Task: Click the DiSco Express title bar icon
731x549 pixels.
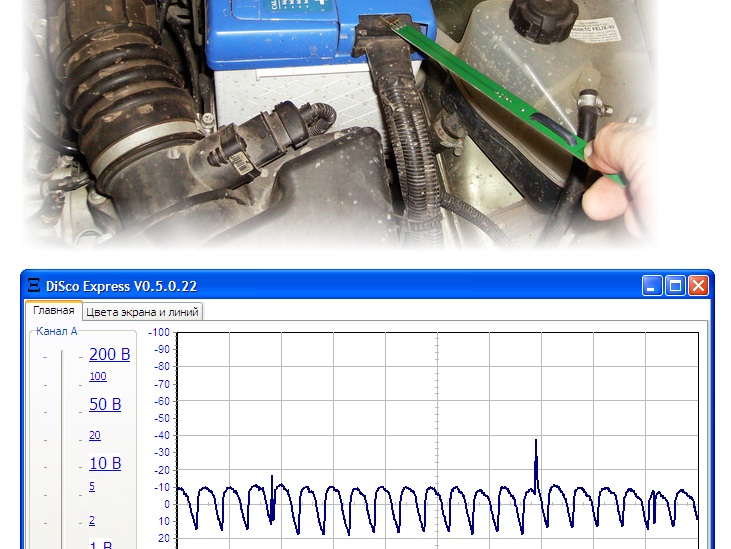Action: point(34,285)
